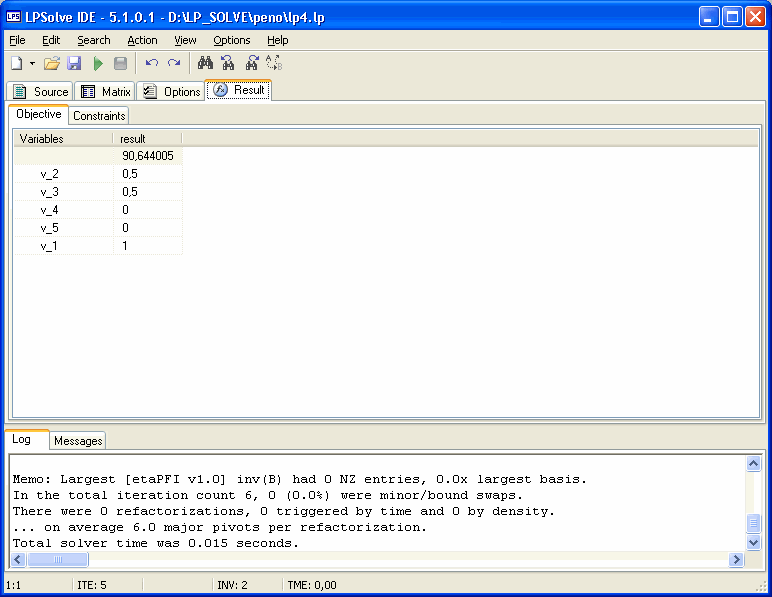Click the Redo arrow icon
Image resolution: width=772 pixels, height=597 pixels.
(x=174, y=63)
